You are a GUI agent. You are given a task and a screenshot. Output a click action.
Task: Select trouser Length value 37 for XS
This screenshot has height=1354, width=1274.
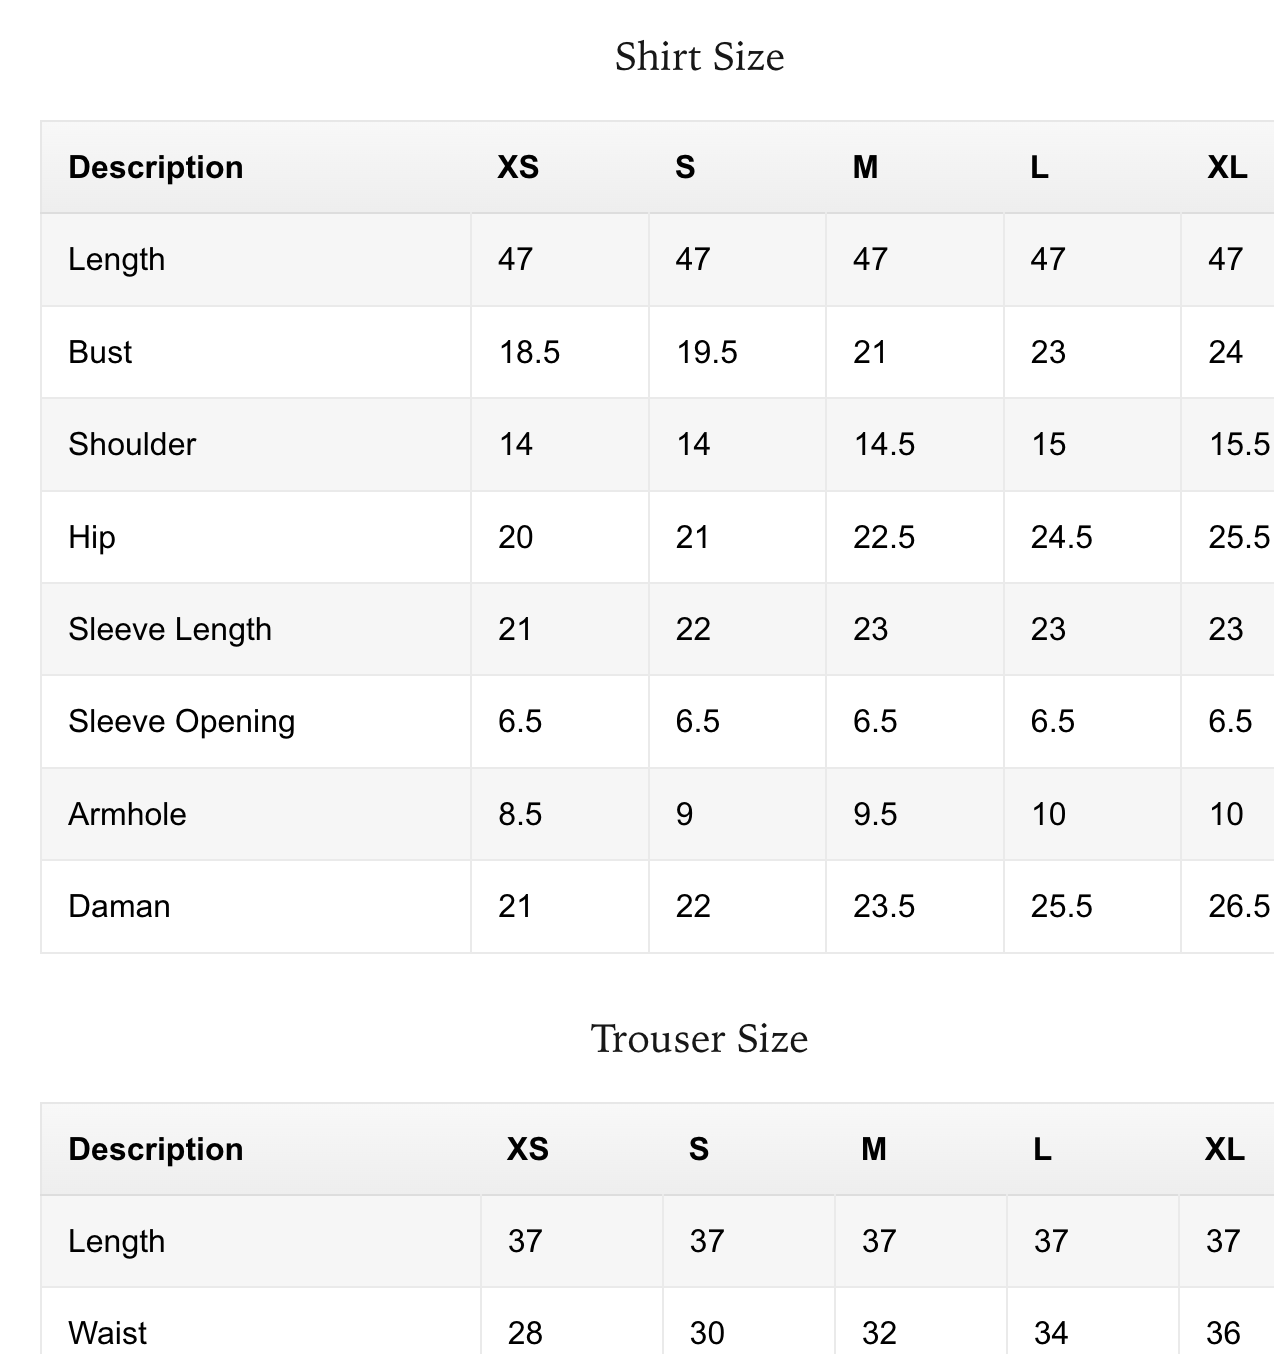[525, 1241]
